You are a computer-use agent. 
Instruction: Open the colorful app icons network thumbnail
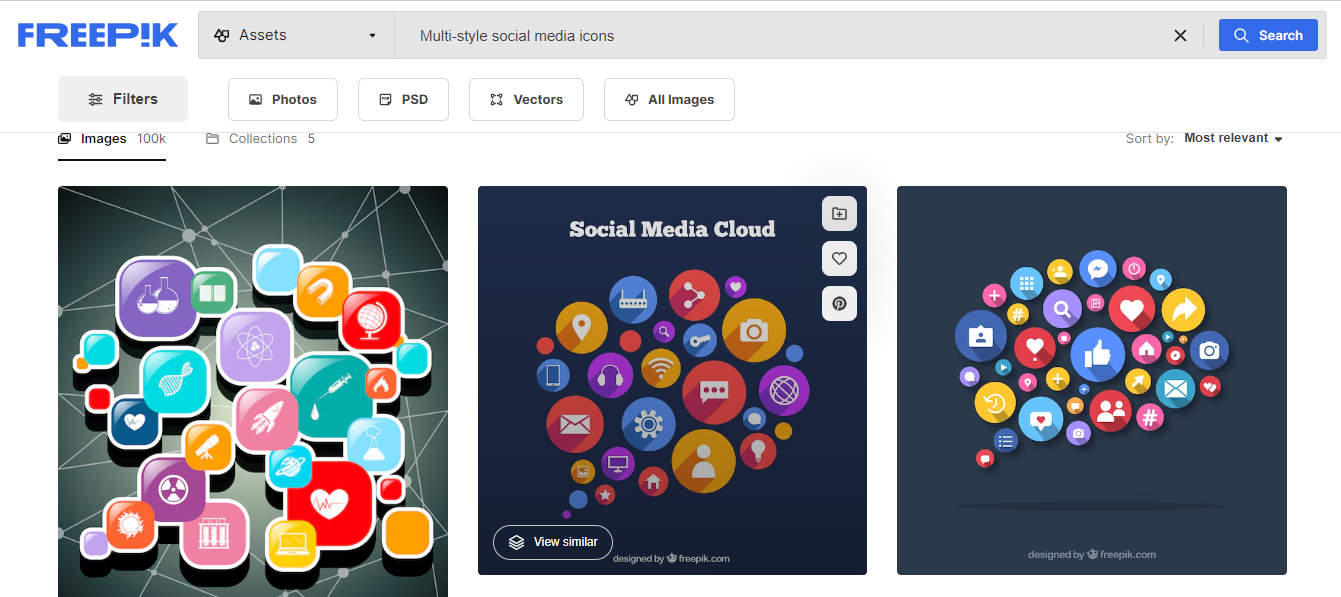252,390
